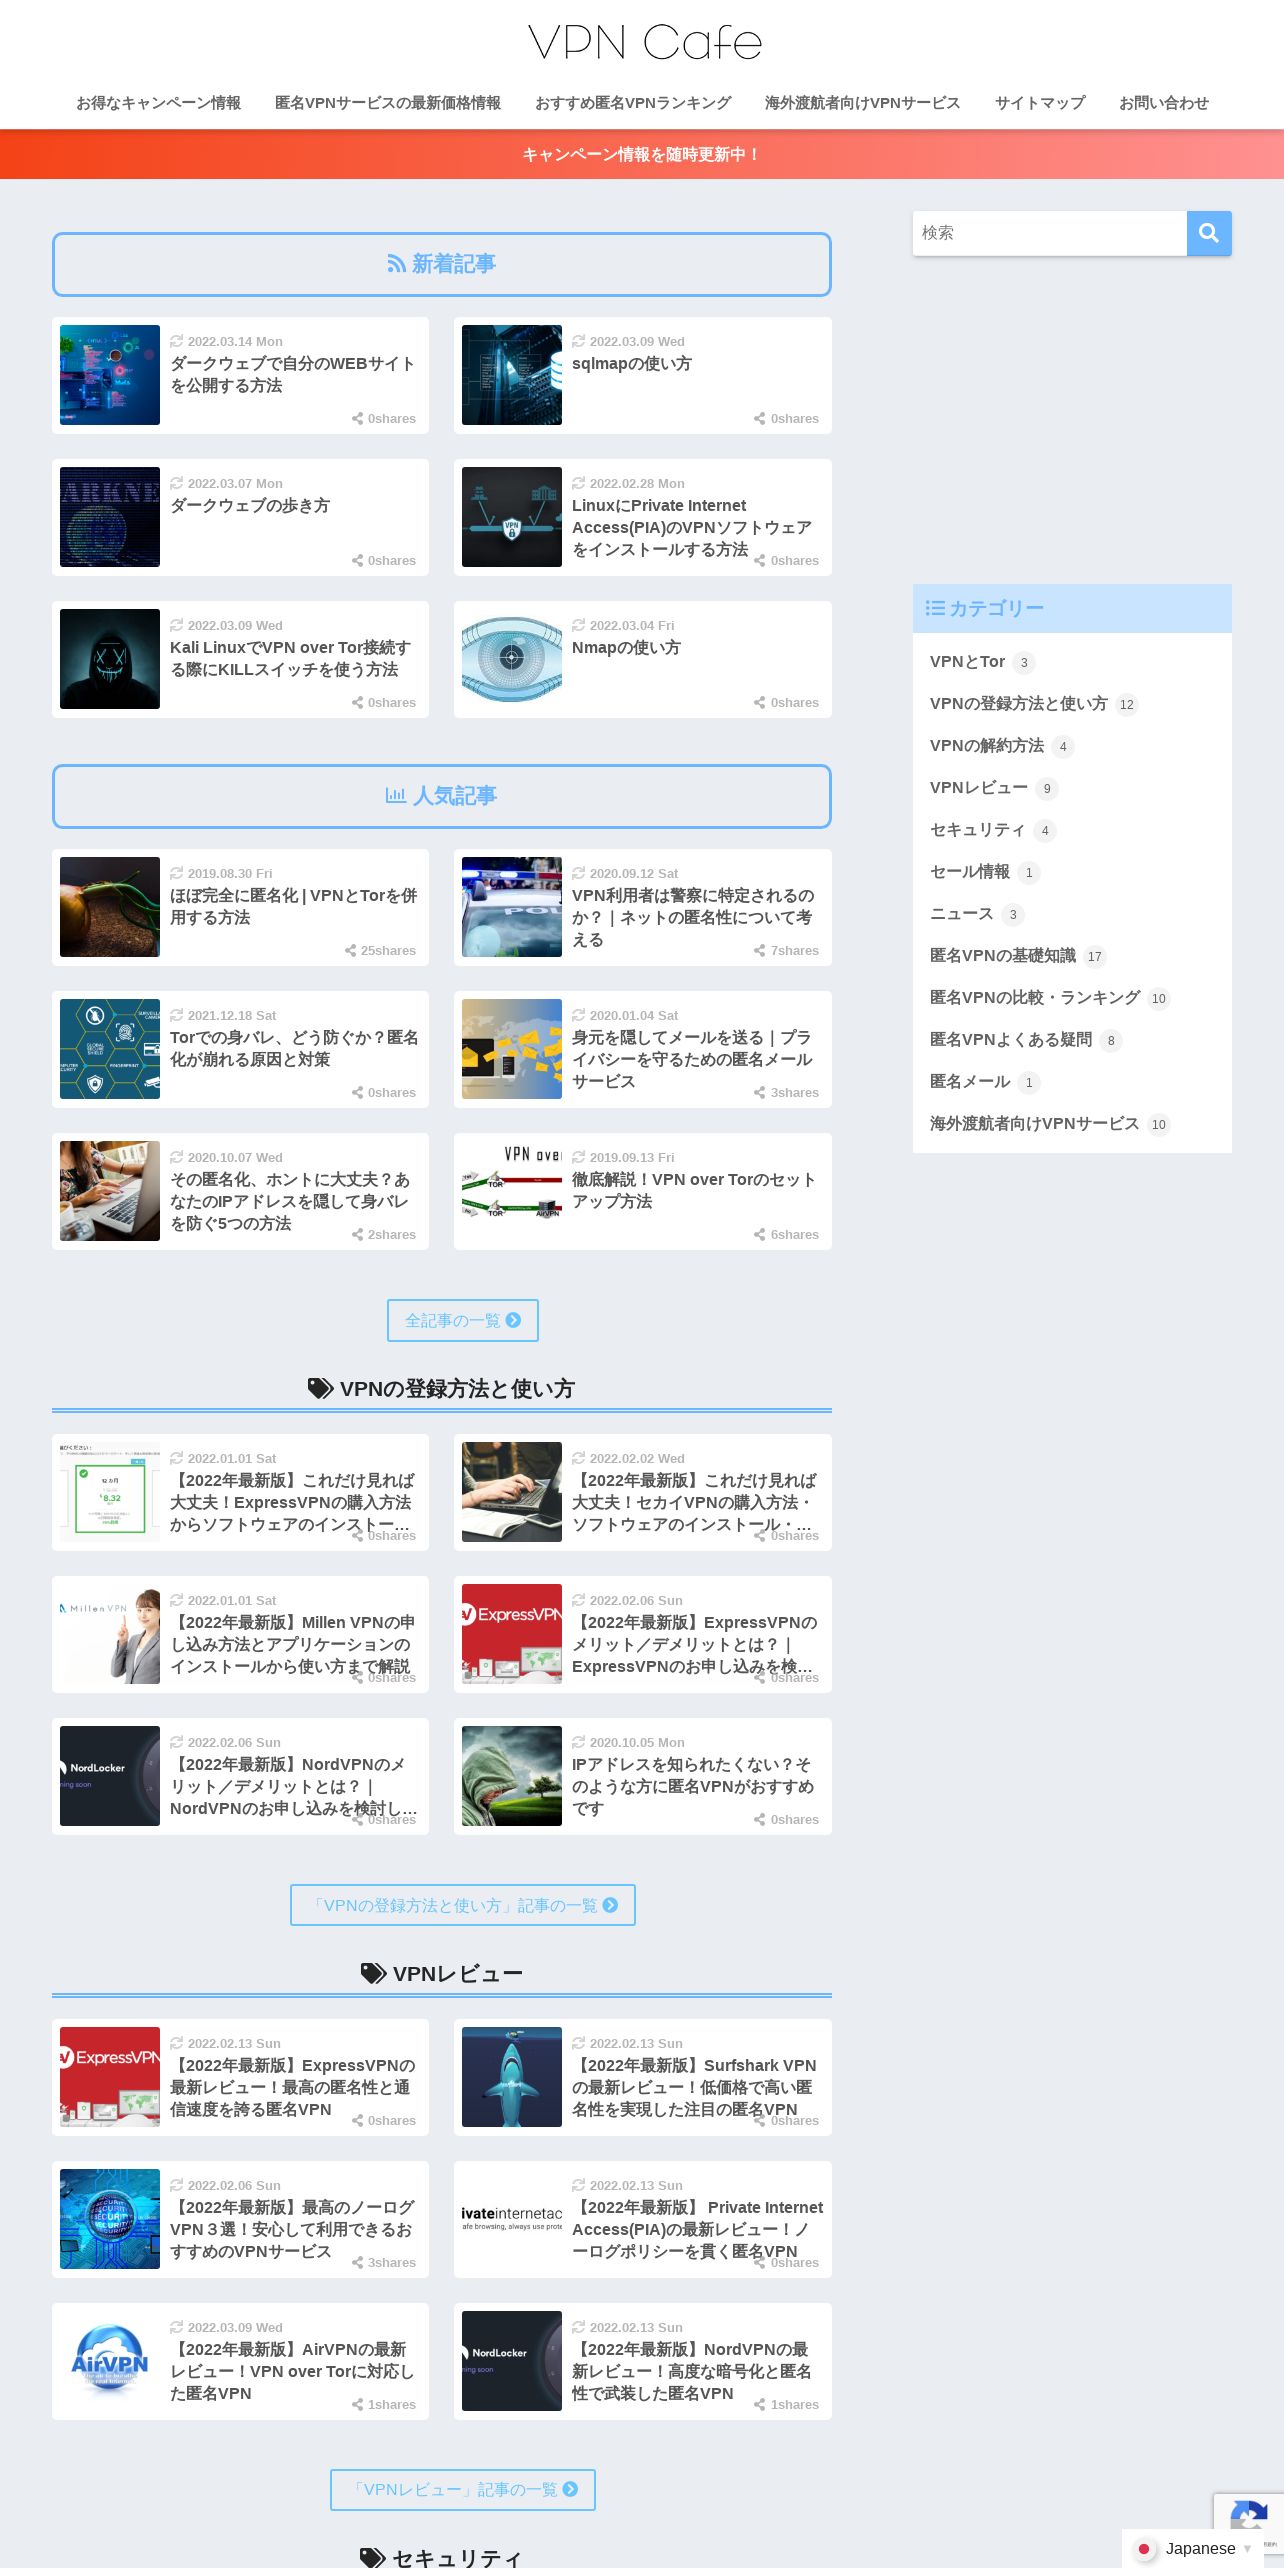Select the VPNレビュー category in sidebar
The image size is (1284, 2568).
coord(979,788)
